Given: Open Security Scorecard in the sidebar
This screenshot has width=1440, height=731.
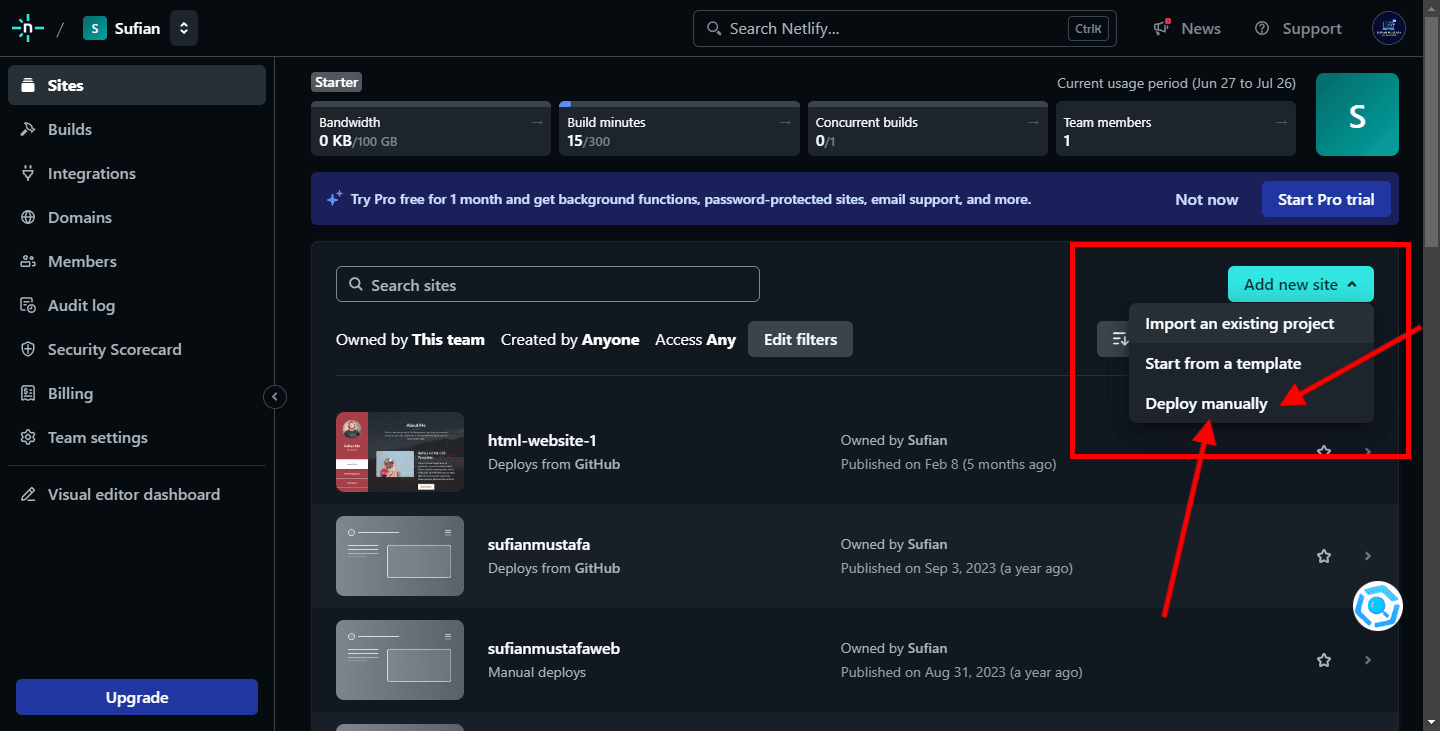Looking at the screenshot, I should point(137,349).
